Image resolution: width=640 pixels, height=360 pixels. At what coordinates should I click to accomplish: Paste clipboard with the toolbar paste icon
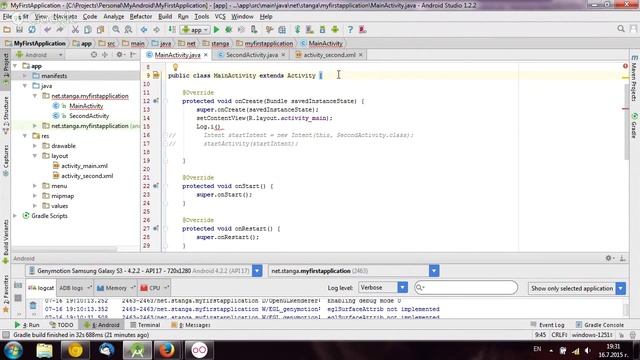tap(100, 29)
